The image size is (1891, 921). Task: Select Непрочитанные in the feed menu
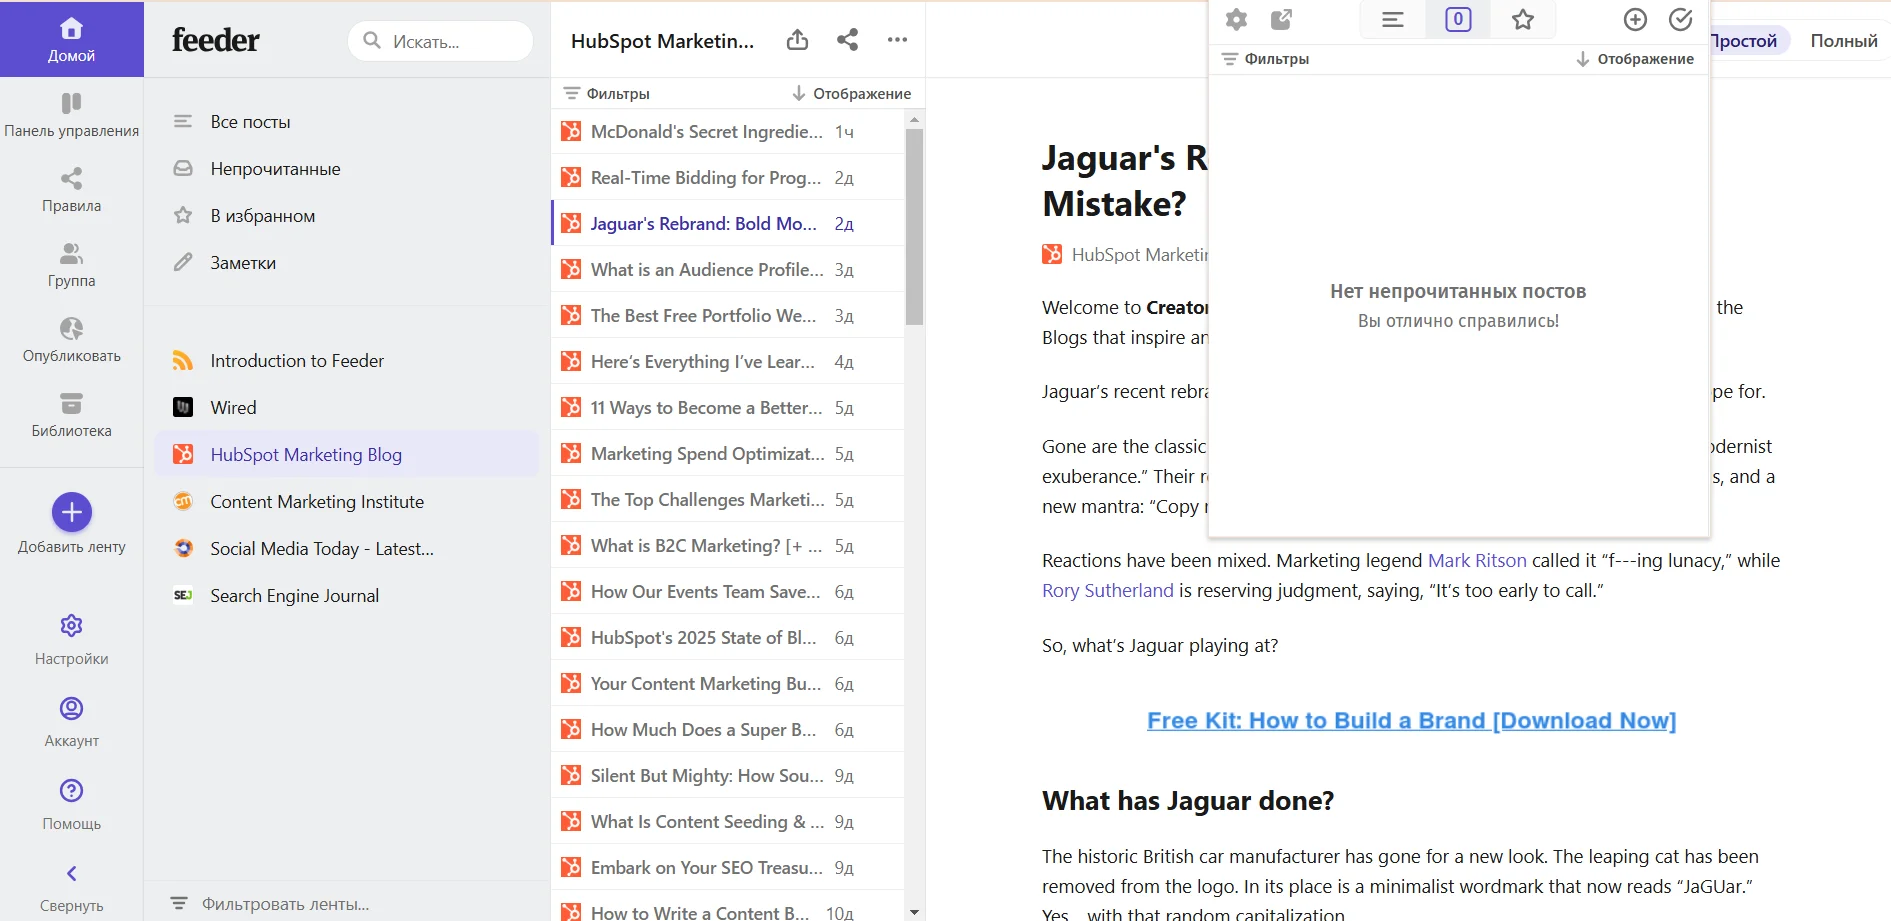(x=345, y=169)
